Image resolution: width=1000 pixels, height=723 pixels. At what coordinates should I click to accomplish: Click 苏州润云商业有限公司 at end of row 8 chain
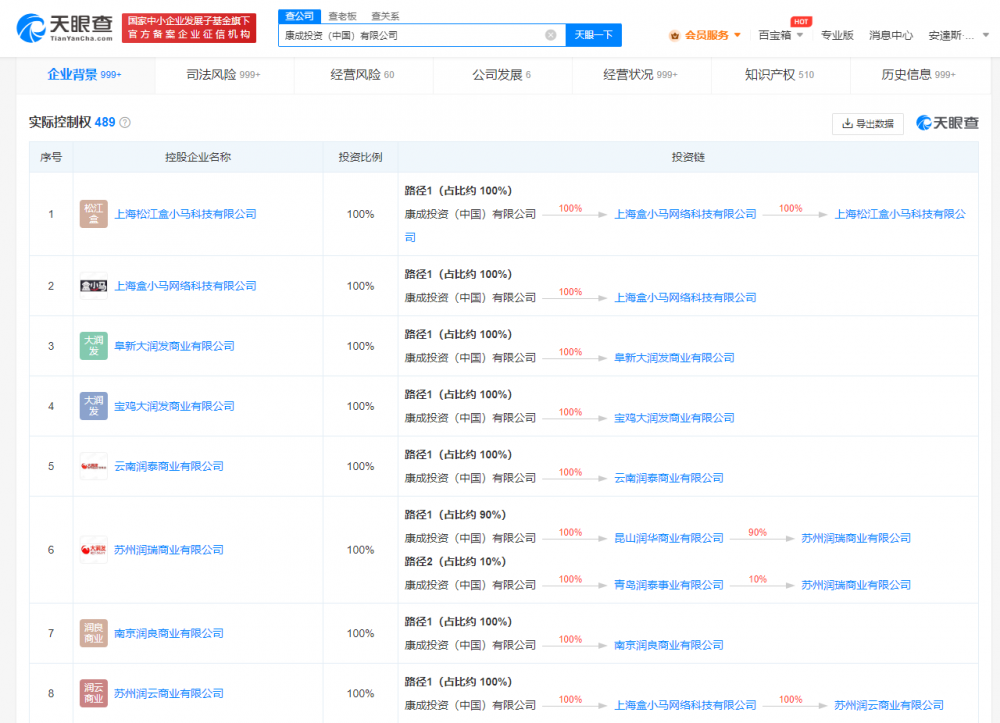[889, 705]
